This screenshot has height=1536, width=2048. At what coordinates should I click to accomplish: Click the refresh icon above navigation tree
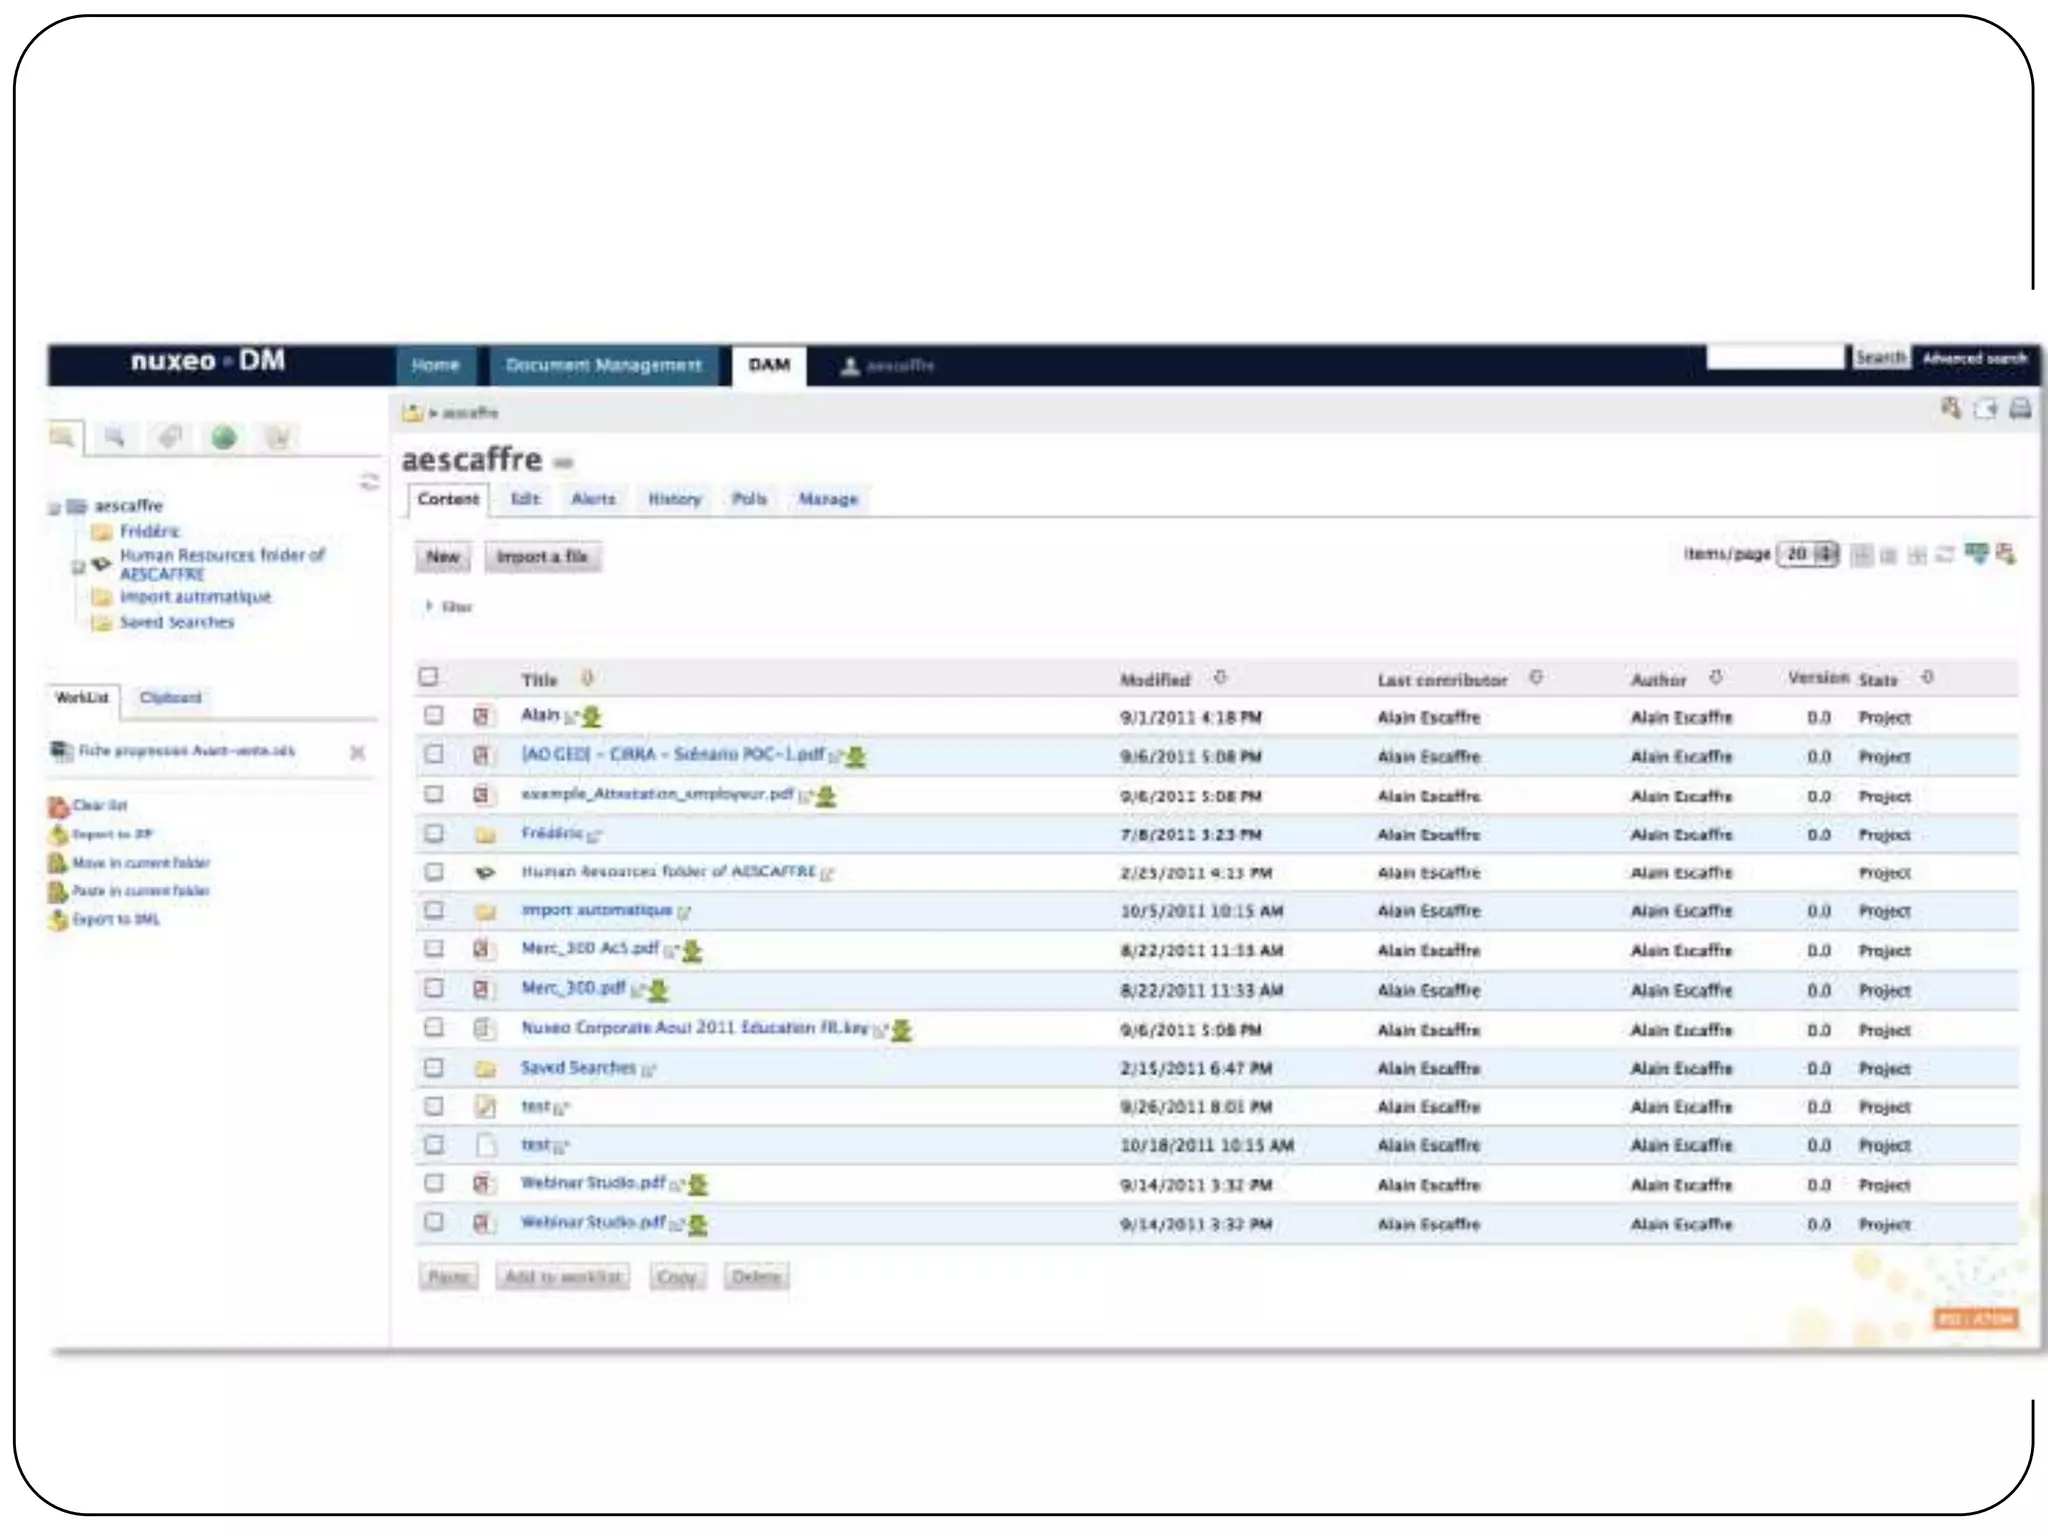(369, 482)
